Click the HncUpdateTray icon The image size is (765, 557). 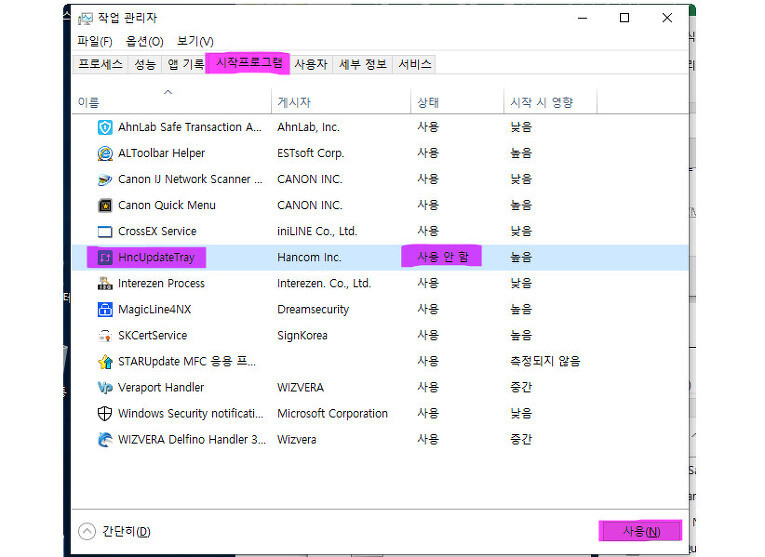point(105,258)
